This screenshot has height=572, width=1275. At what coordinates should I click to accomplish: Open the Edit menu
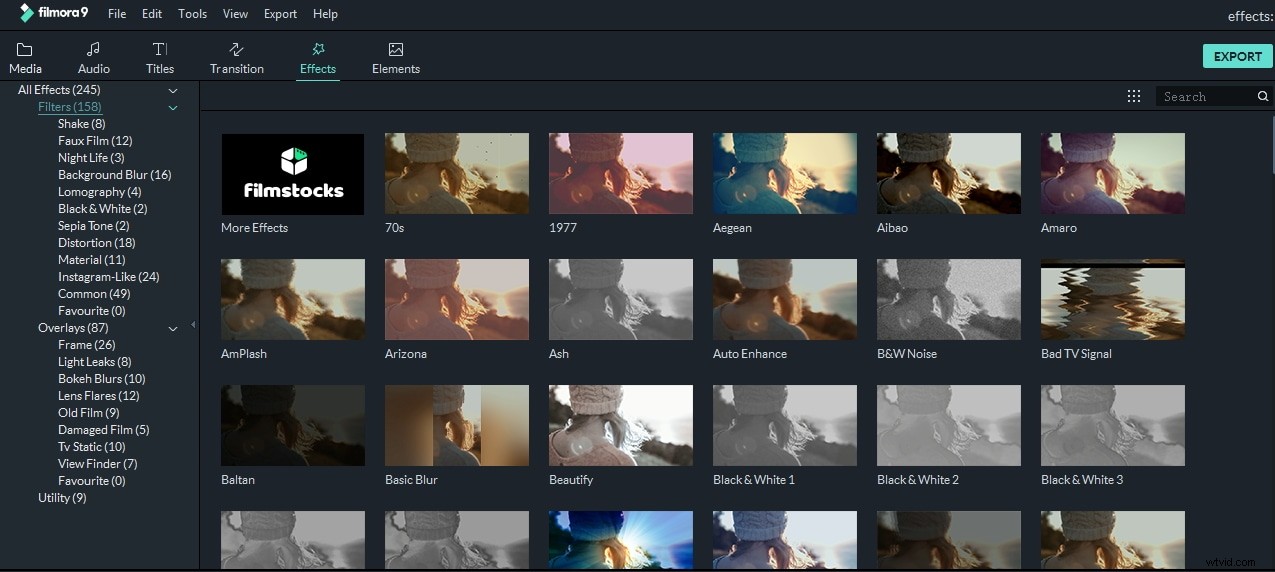click(x=152, y=14)
